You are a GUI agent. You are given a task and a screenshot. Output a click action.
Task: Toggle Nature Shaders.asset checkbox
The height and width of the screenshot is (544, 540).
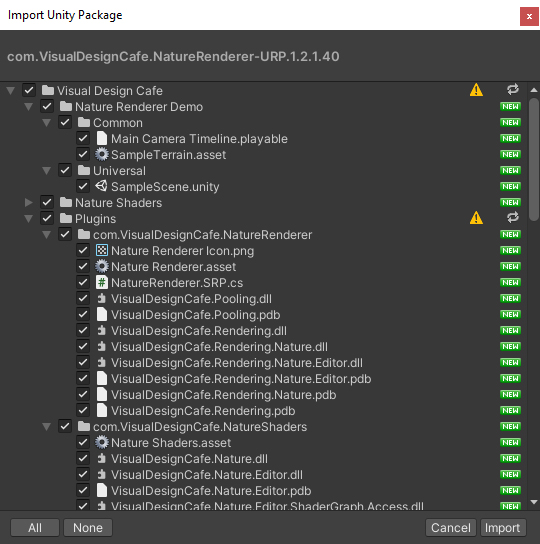coord(83,442)
